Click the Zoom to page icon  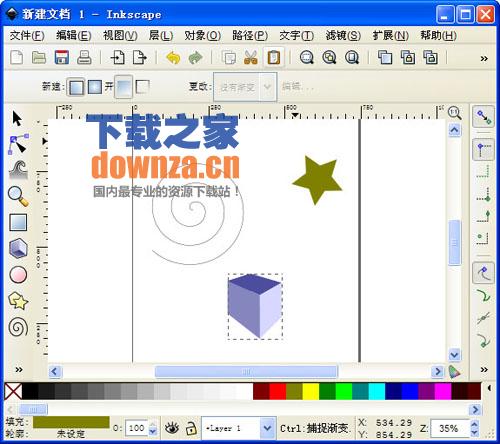[x=352, y=58]
